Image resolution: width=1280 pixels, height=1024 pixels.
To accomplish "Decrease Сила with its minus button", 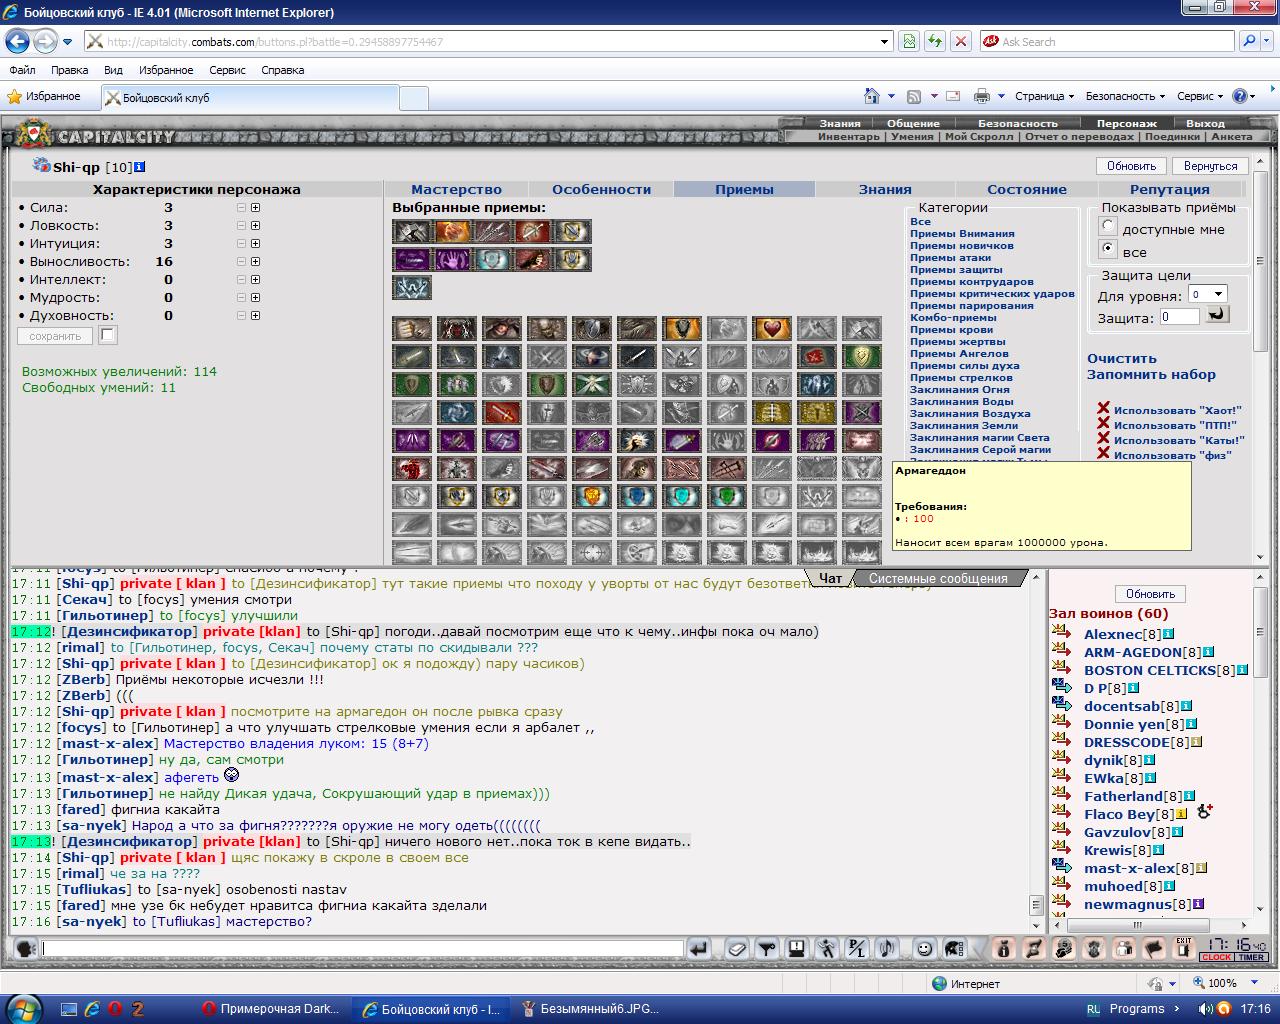I will (241, 208).
